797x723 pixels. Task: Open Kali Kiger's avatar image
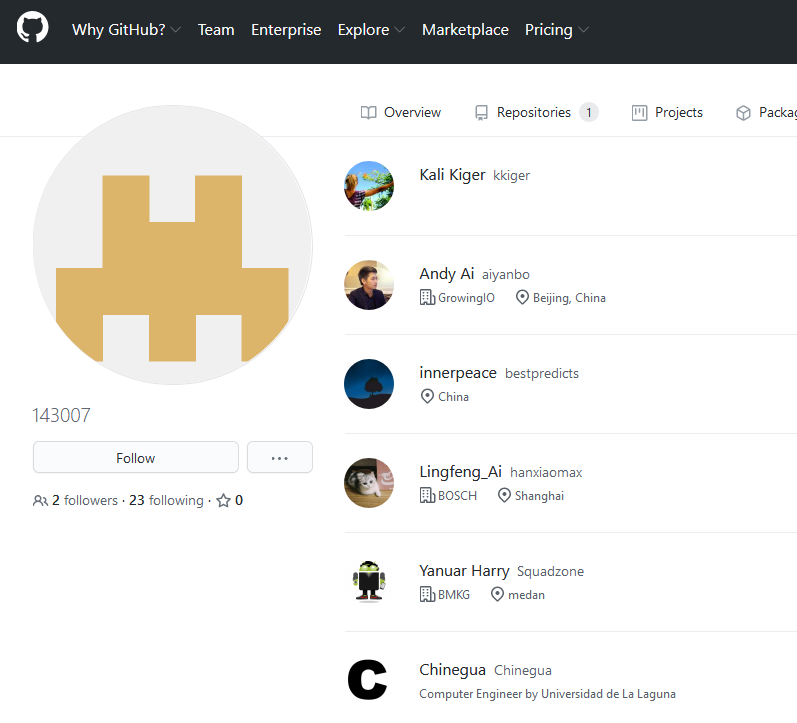(369, 186)
